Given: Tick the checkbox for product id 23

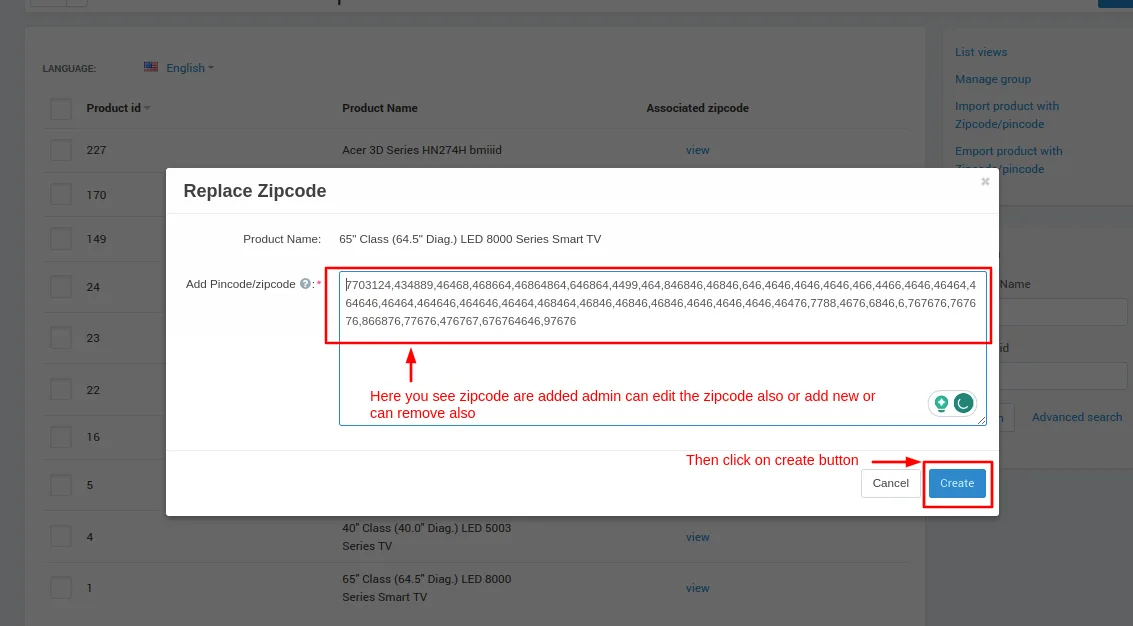Looking at the screenshot, I should point(61,338).
